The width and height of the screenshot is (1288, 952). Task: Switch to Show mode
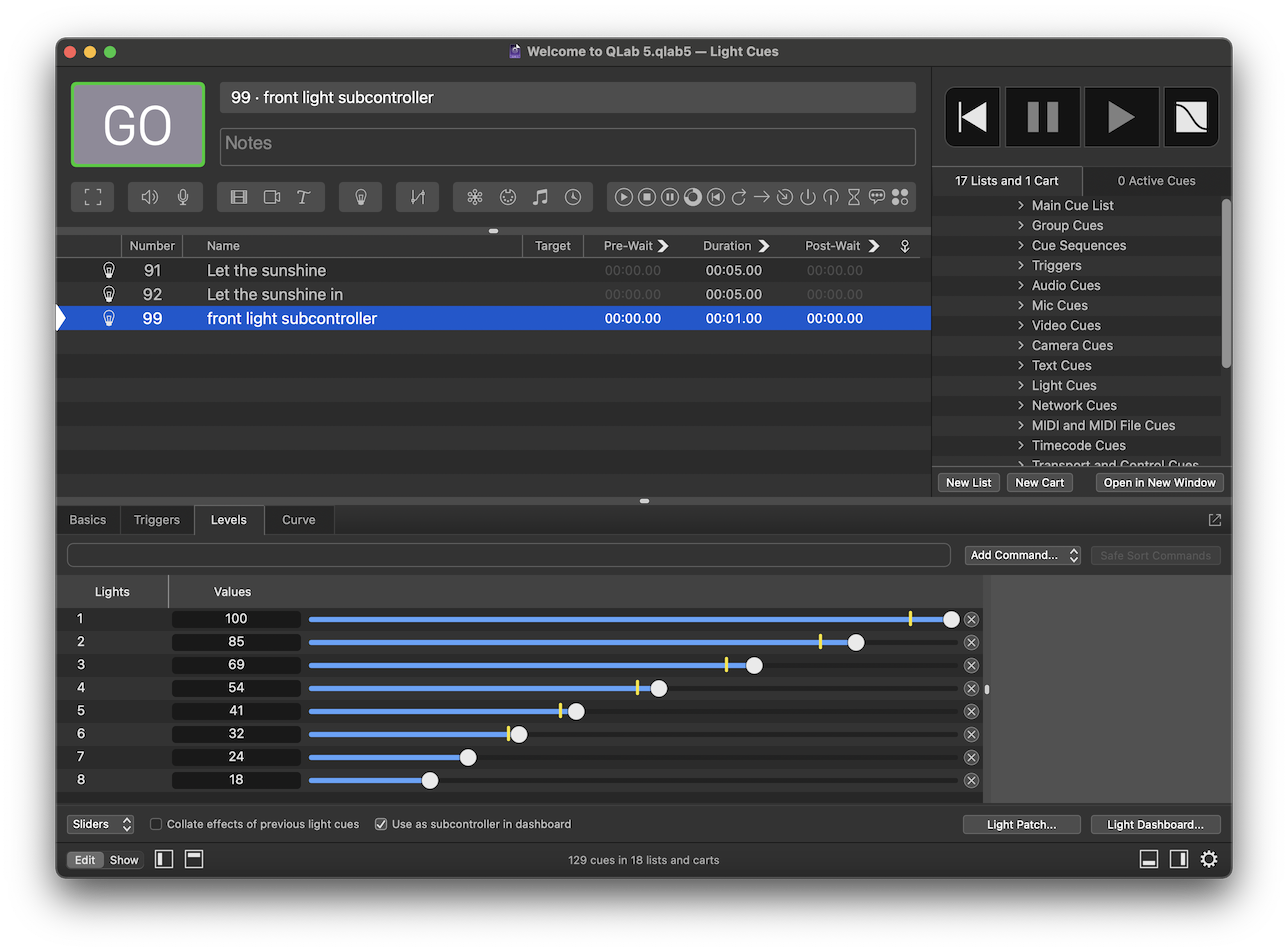124,860
